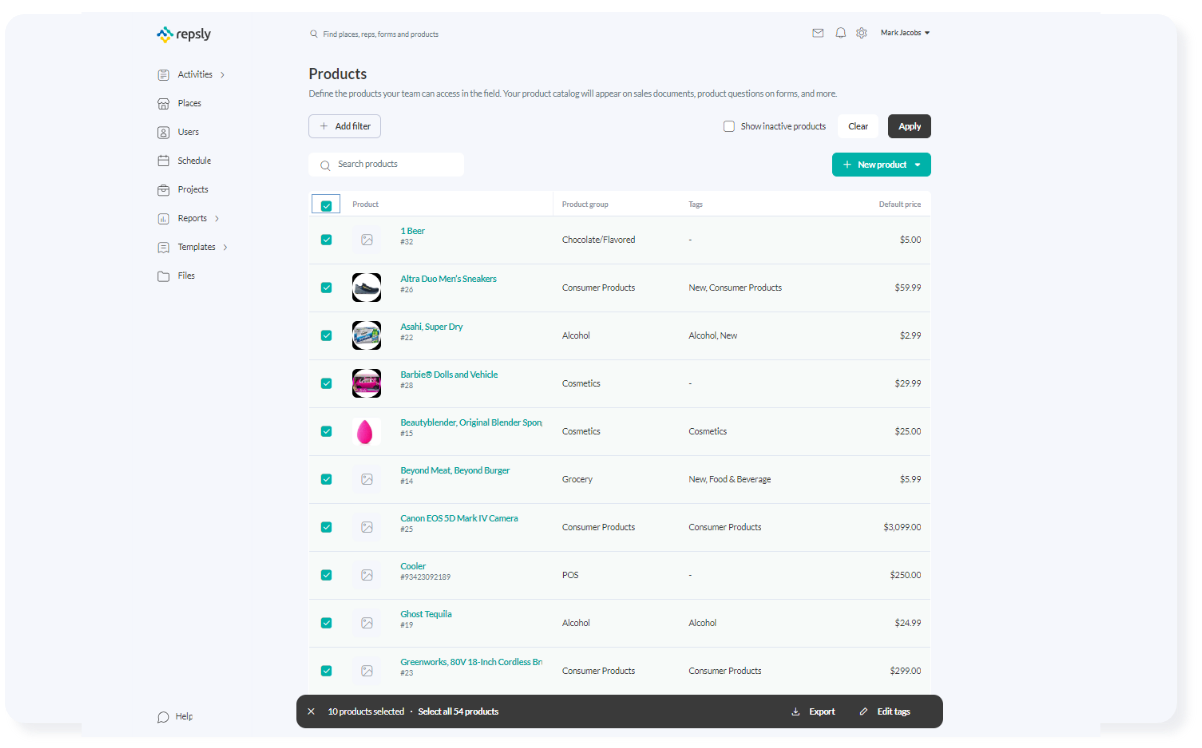Click the Asahi Super Dry thumbnail
1202x748 pixels.
click(367, 336)
